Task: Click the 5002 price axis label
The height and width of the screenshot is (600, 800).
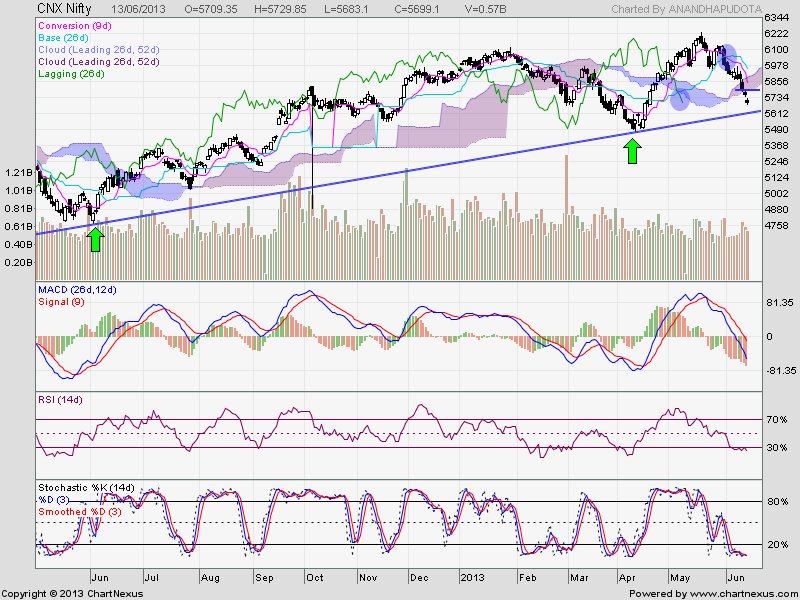Action: [776, 193]
